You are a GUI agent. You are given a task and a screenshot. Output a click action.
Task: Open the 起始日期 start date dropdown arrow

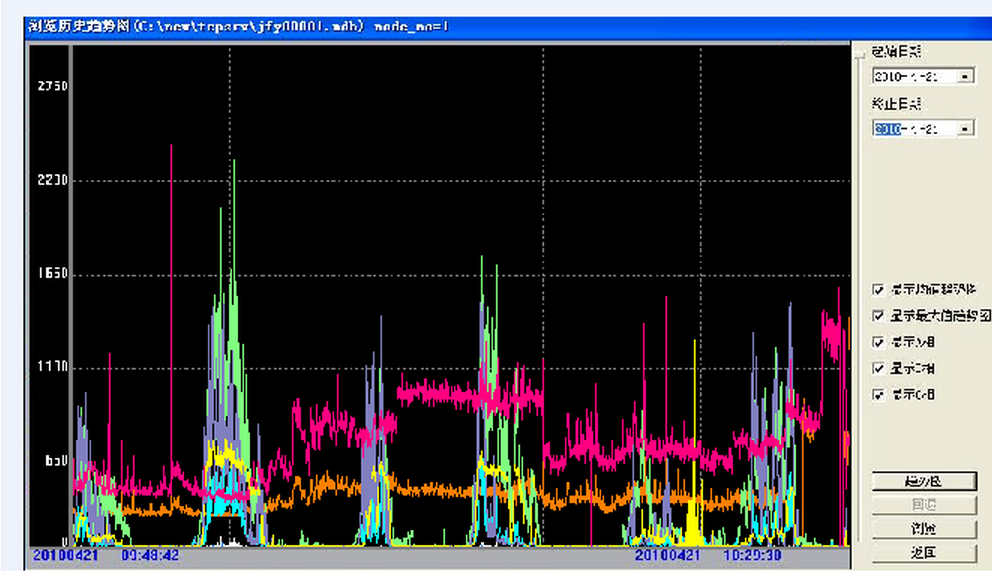(x=965, y=76)
